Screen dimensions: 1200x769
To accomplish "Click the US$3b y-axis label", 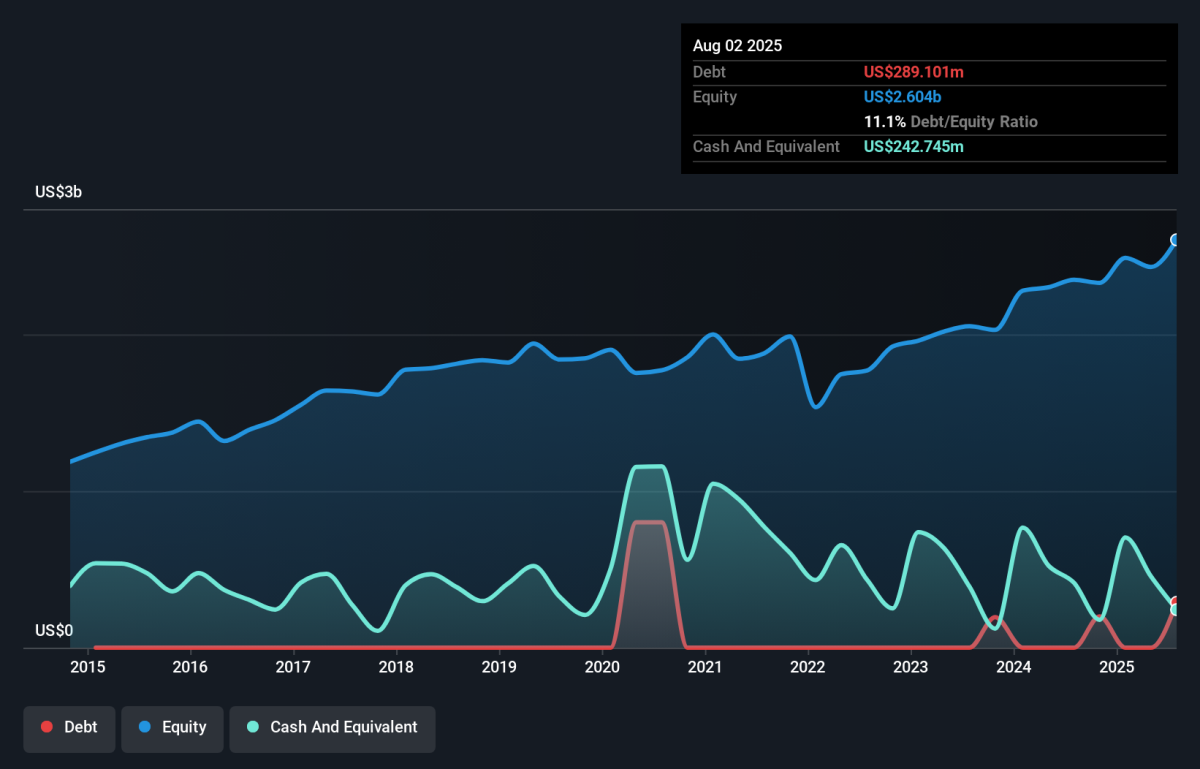I will point(58,192).
